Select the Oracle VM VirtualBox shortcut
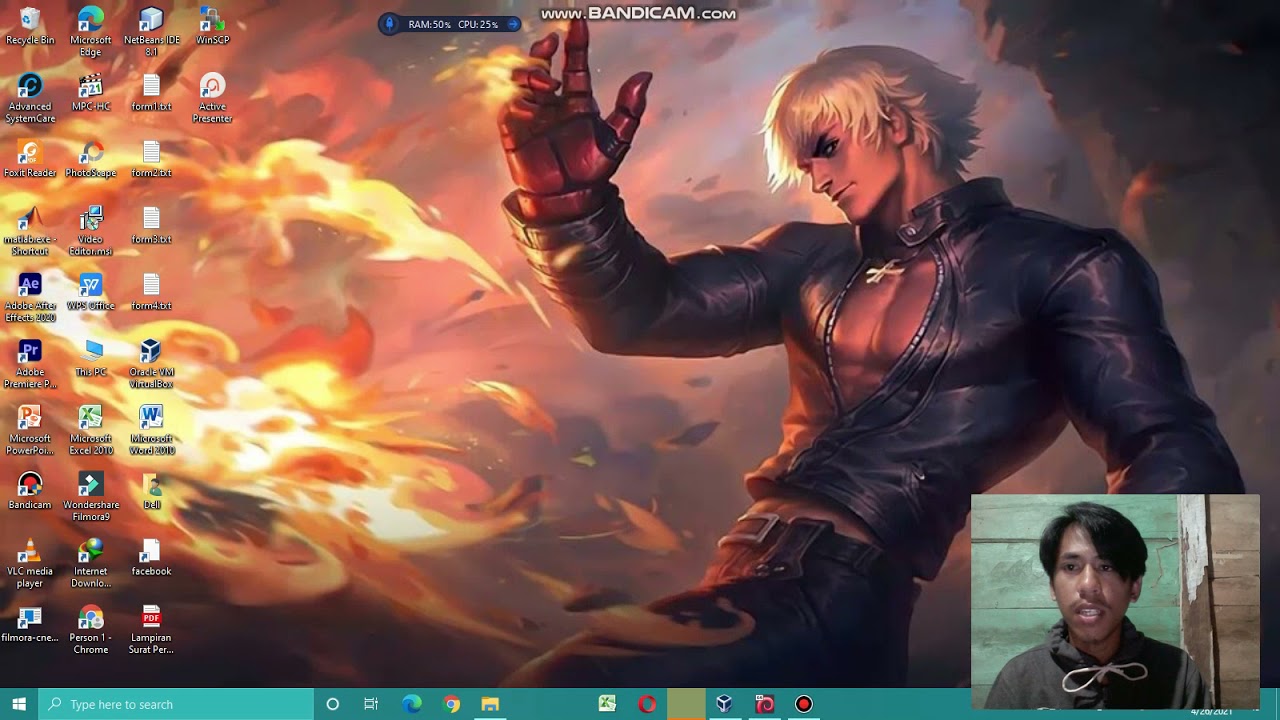The width and height of the screenshot is (1280, 720). click(151, 364)
